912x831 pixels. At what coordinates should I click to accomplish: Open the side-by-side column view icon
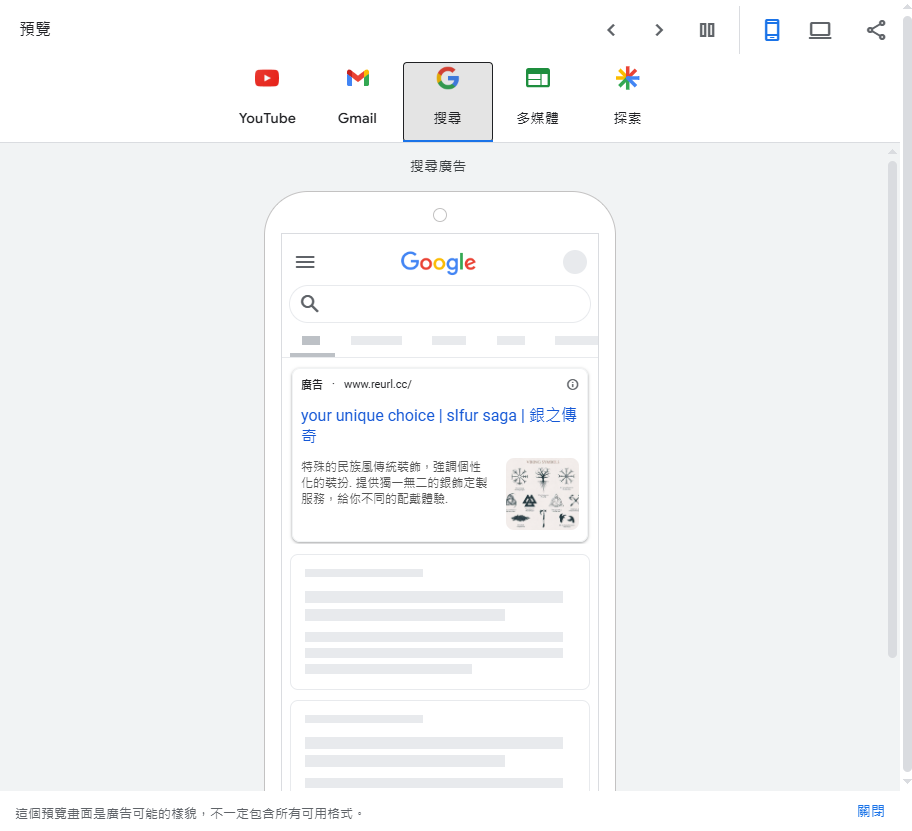(707, 30)
